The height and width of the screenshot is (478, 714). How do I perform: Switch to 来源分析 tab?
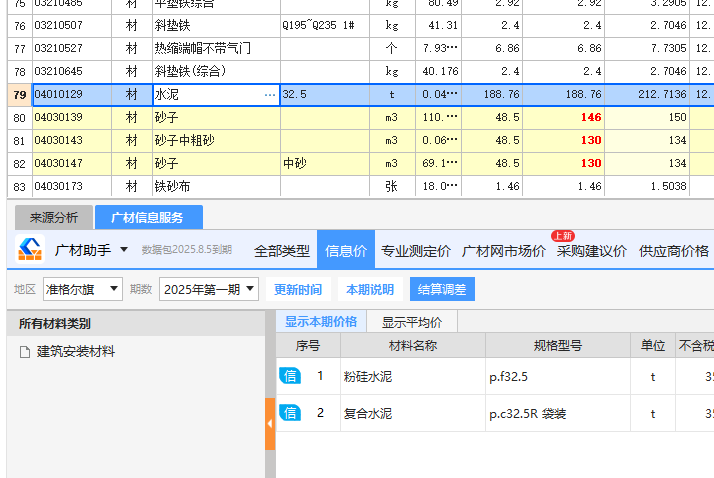click(x=54, y=218)
